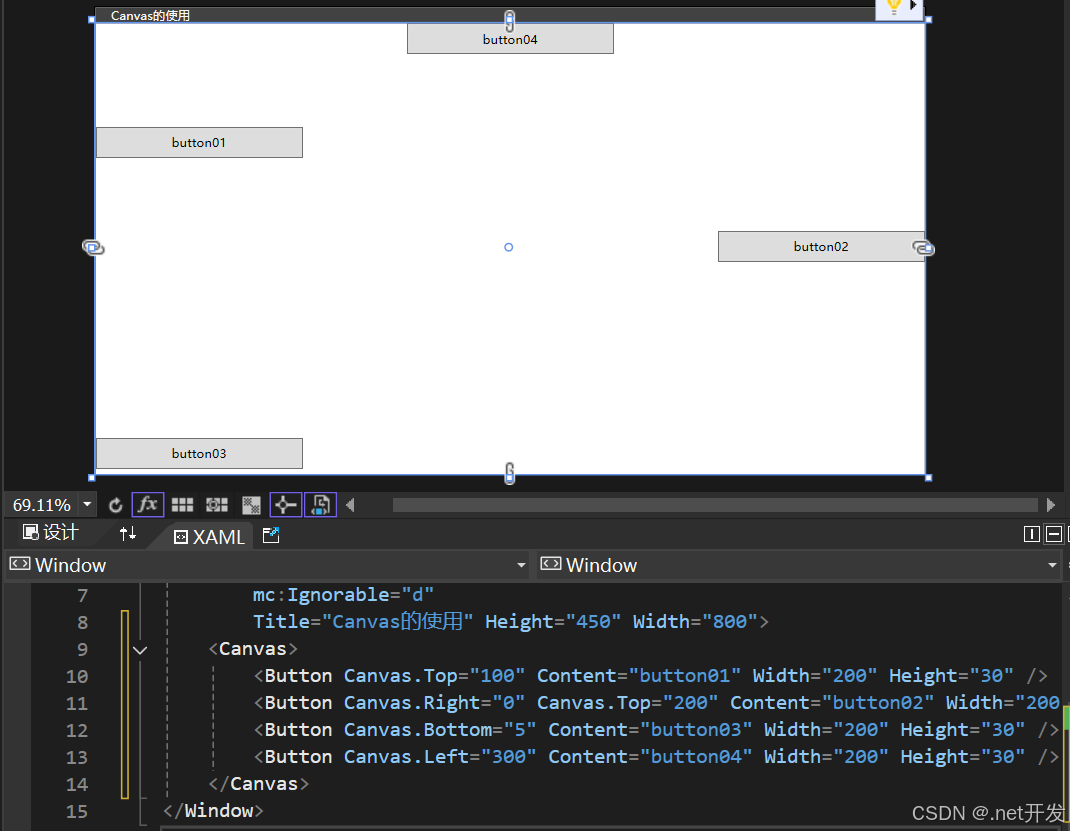Switch to the XAML tab
The height and width of the screenshot is (831, 1070).
[x=209, y=537]
